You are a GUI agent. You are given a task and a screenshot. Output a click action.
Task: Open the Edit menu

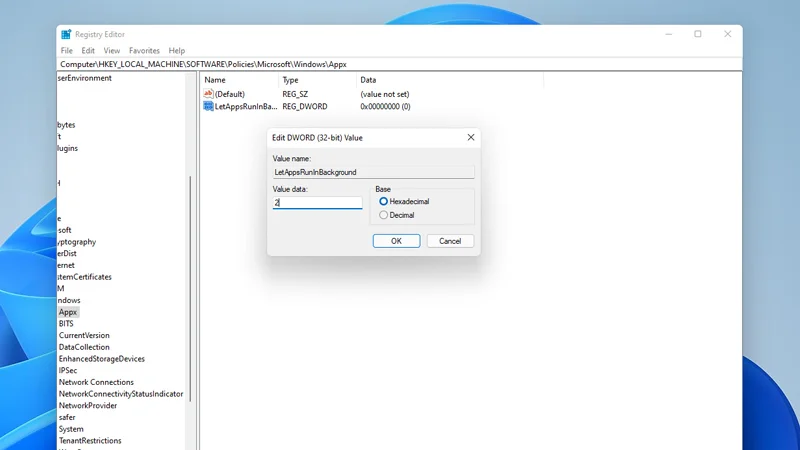pos(88,51)
